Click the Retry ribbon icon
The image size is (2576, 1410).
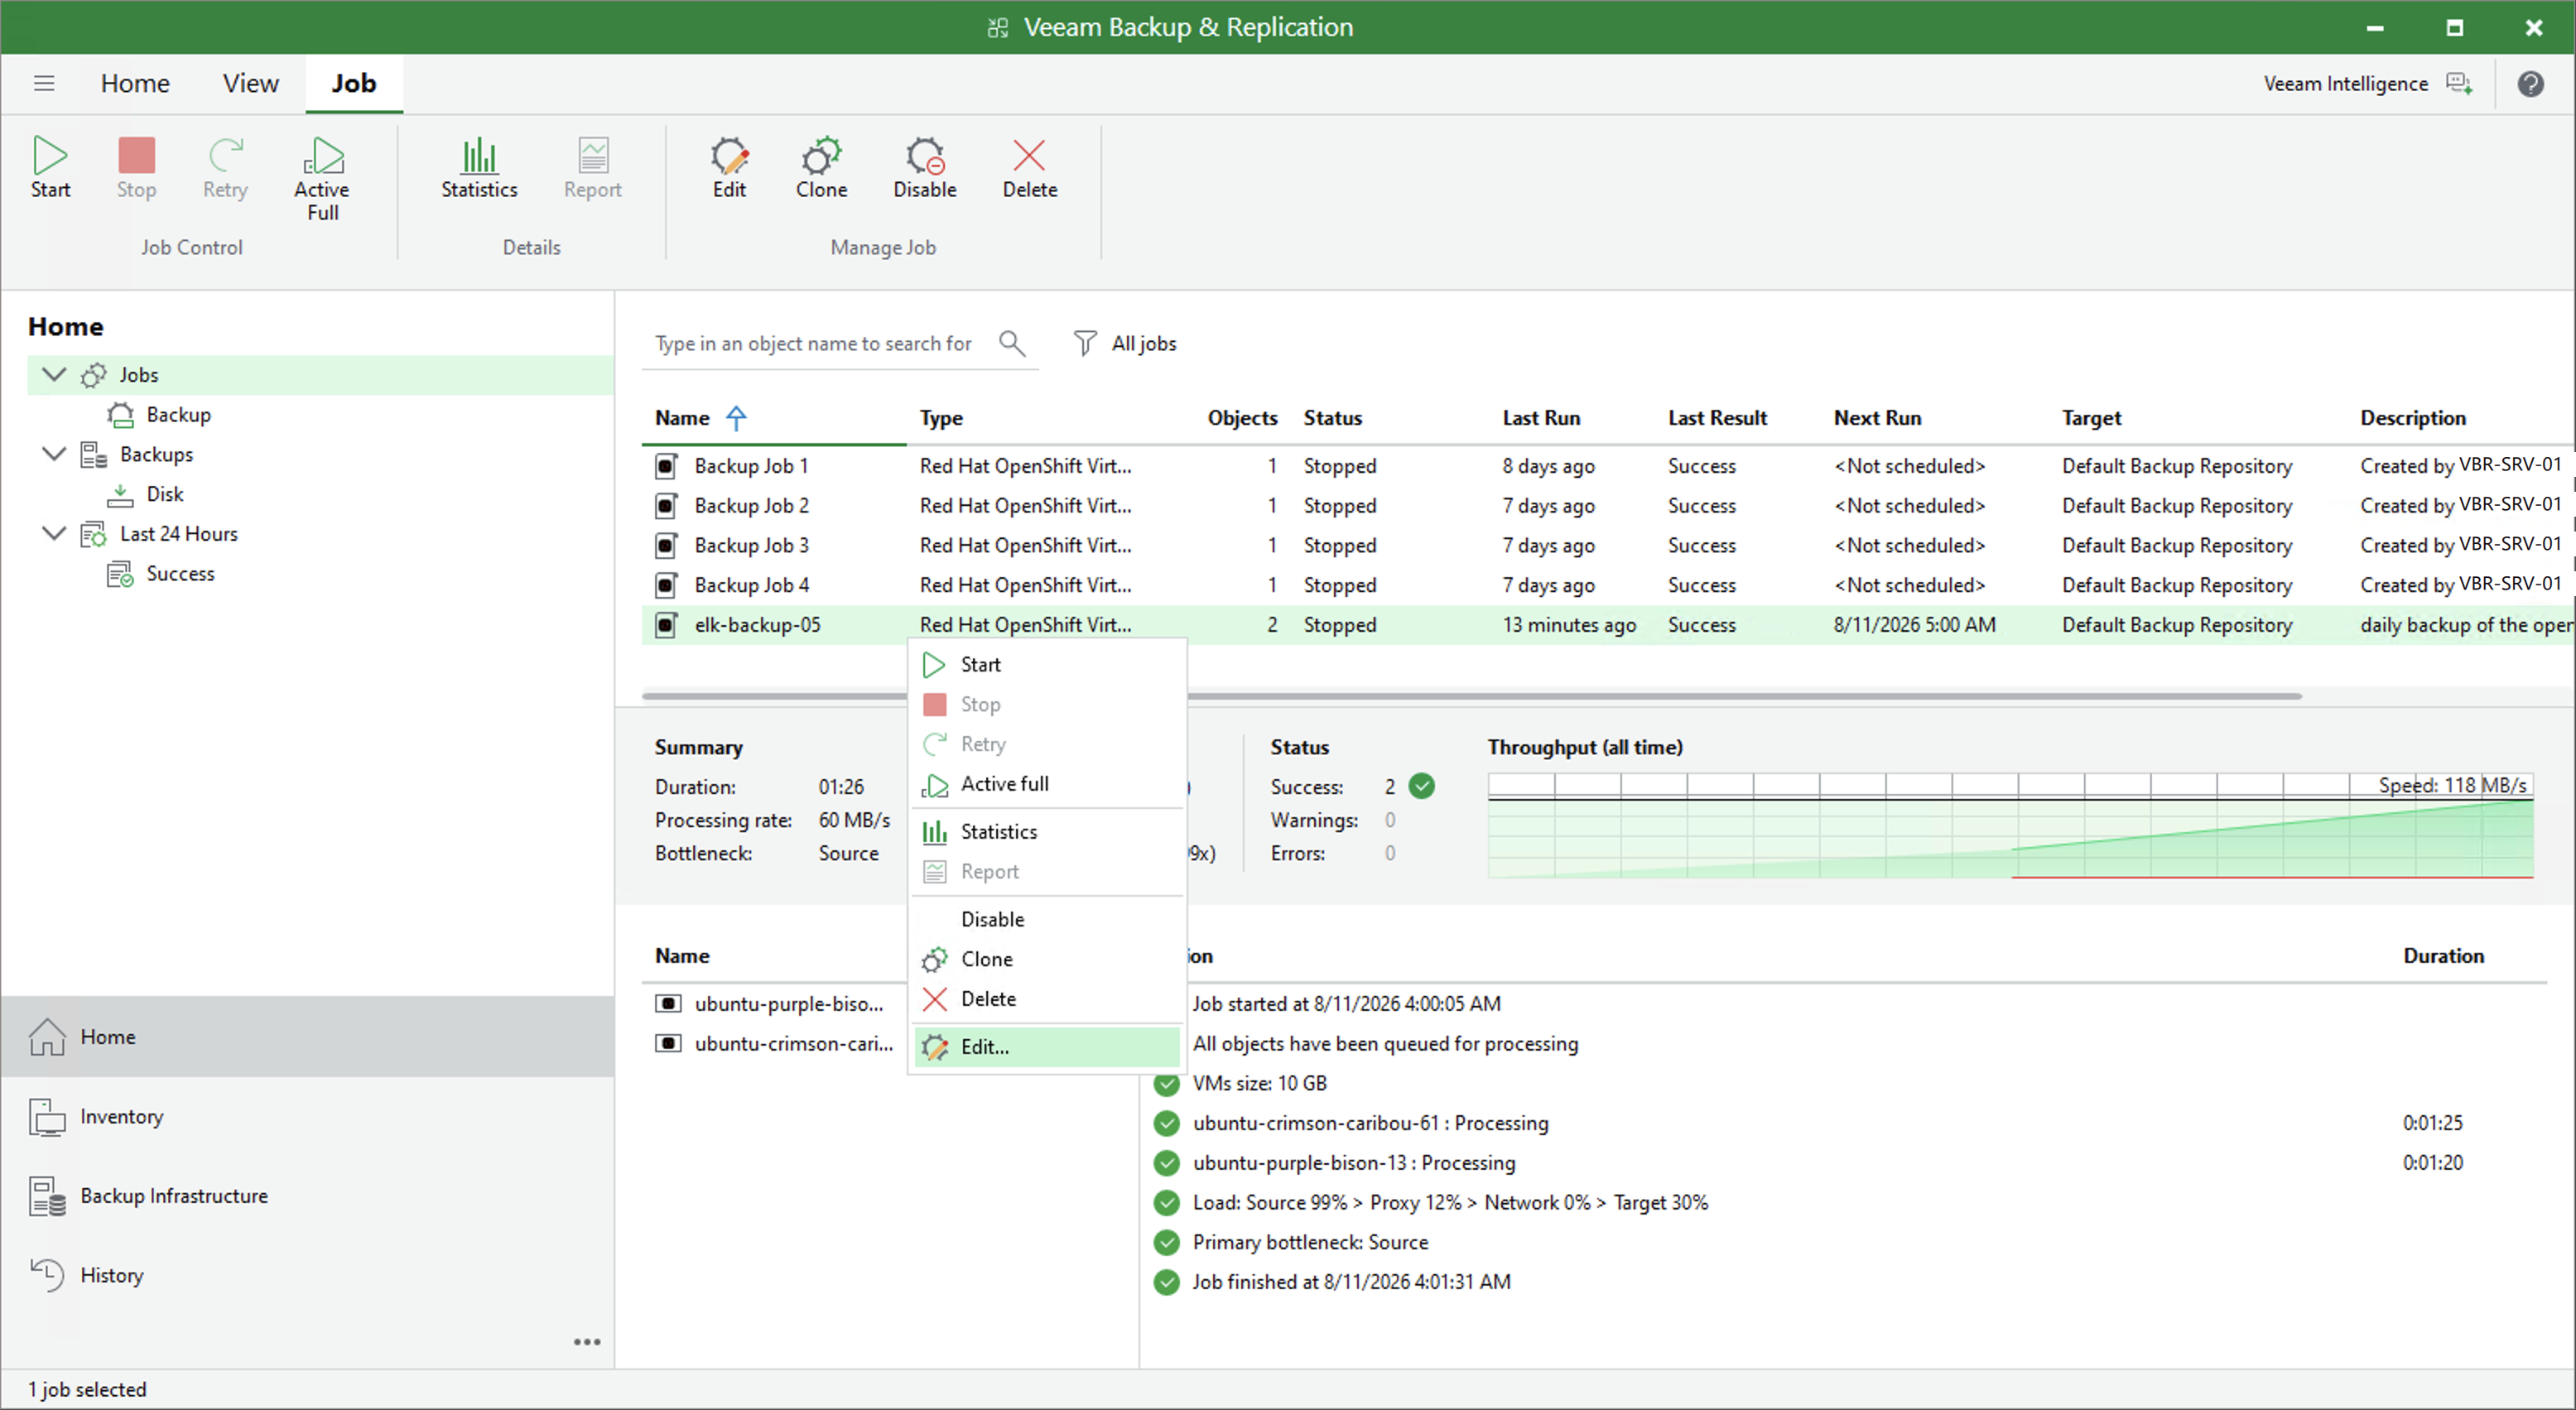[x=225, y=168]
